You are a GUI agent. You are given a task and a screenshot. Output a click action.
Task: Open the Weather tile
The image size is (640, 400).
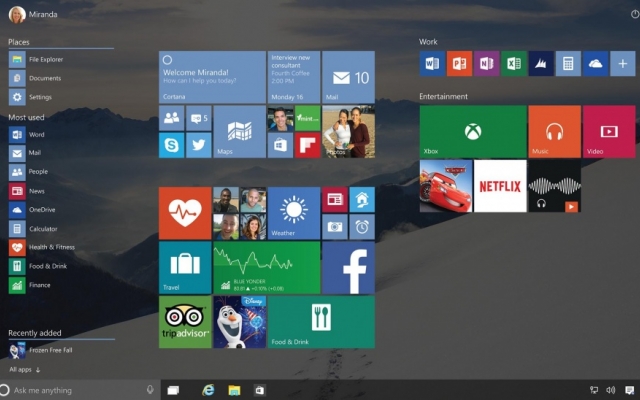click(294, 213)
